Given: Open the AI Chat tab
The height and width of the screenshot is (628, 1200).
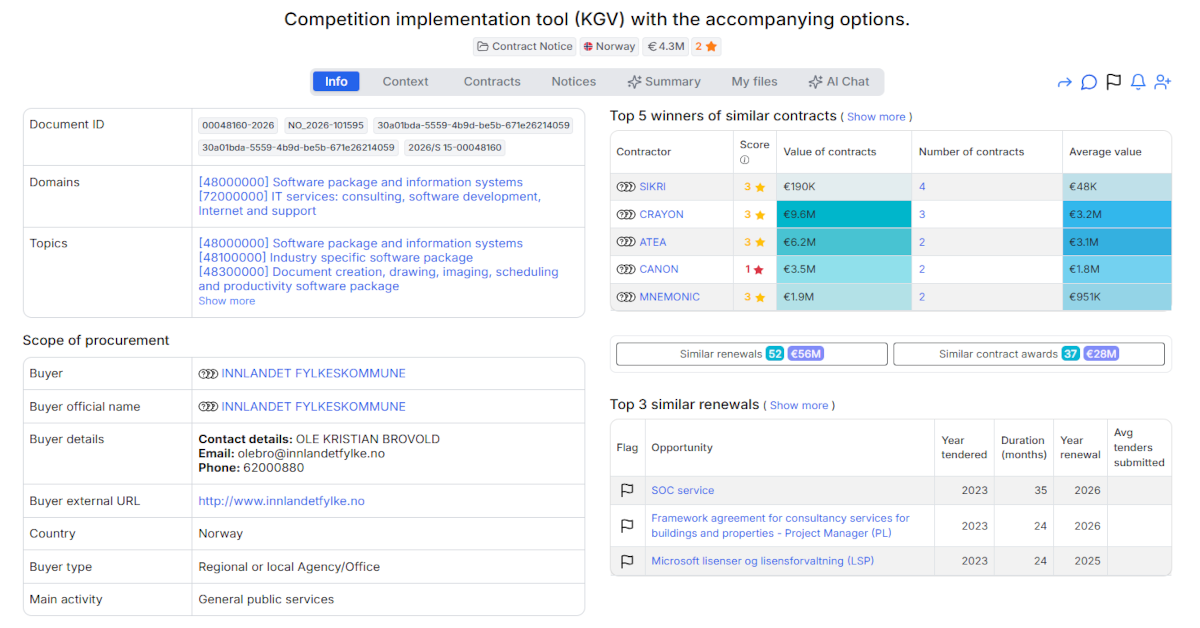Looking at the screenshot, I should 838,82.
